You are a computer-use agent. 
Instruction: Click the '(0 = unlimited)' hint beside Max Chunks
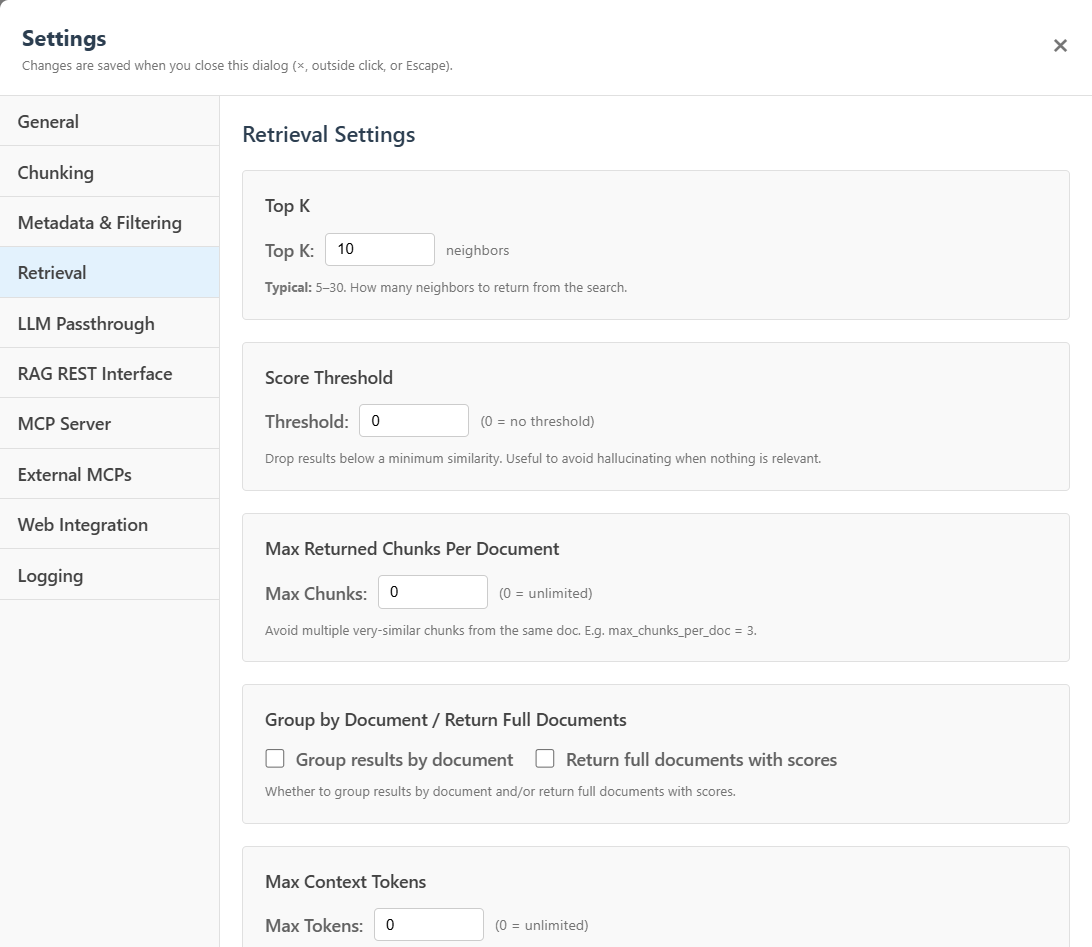point(545,593)
